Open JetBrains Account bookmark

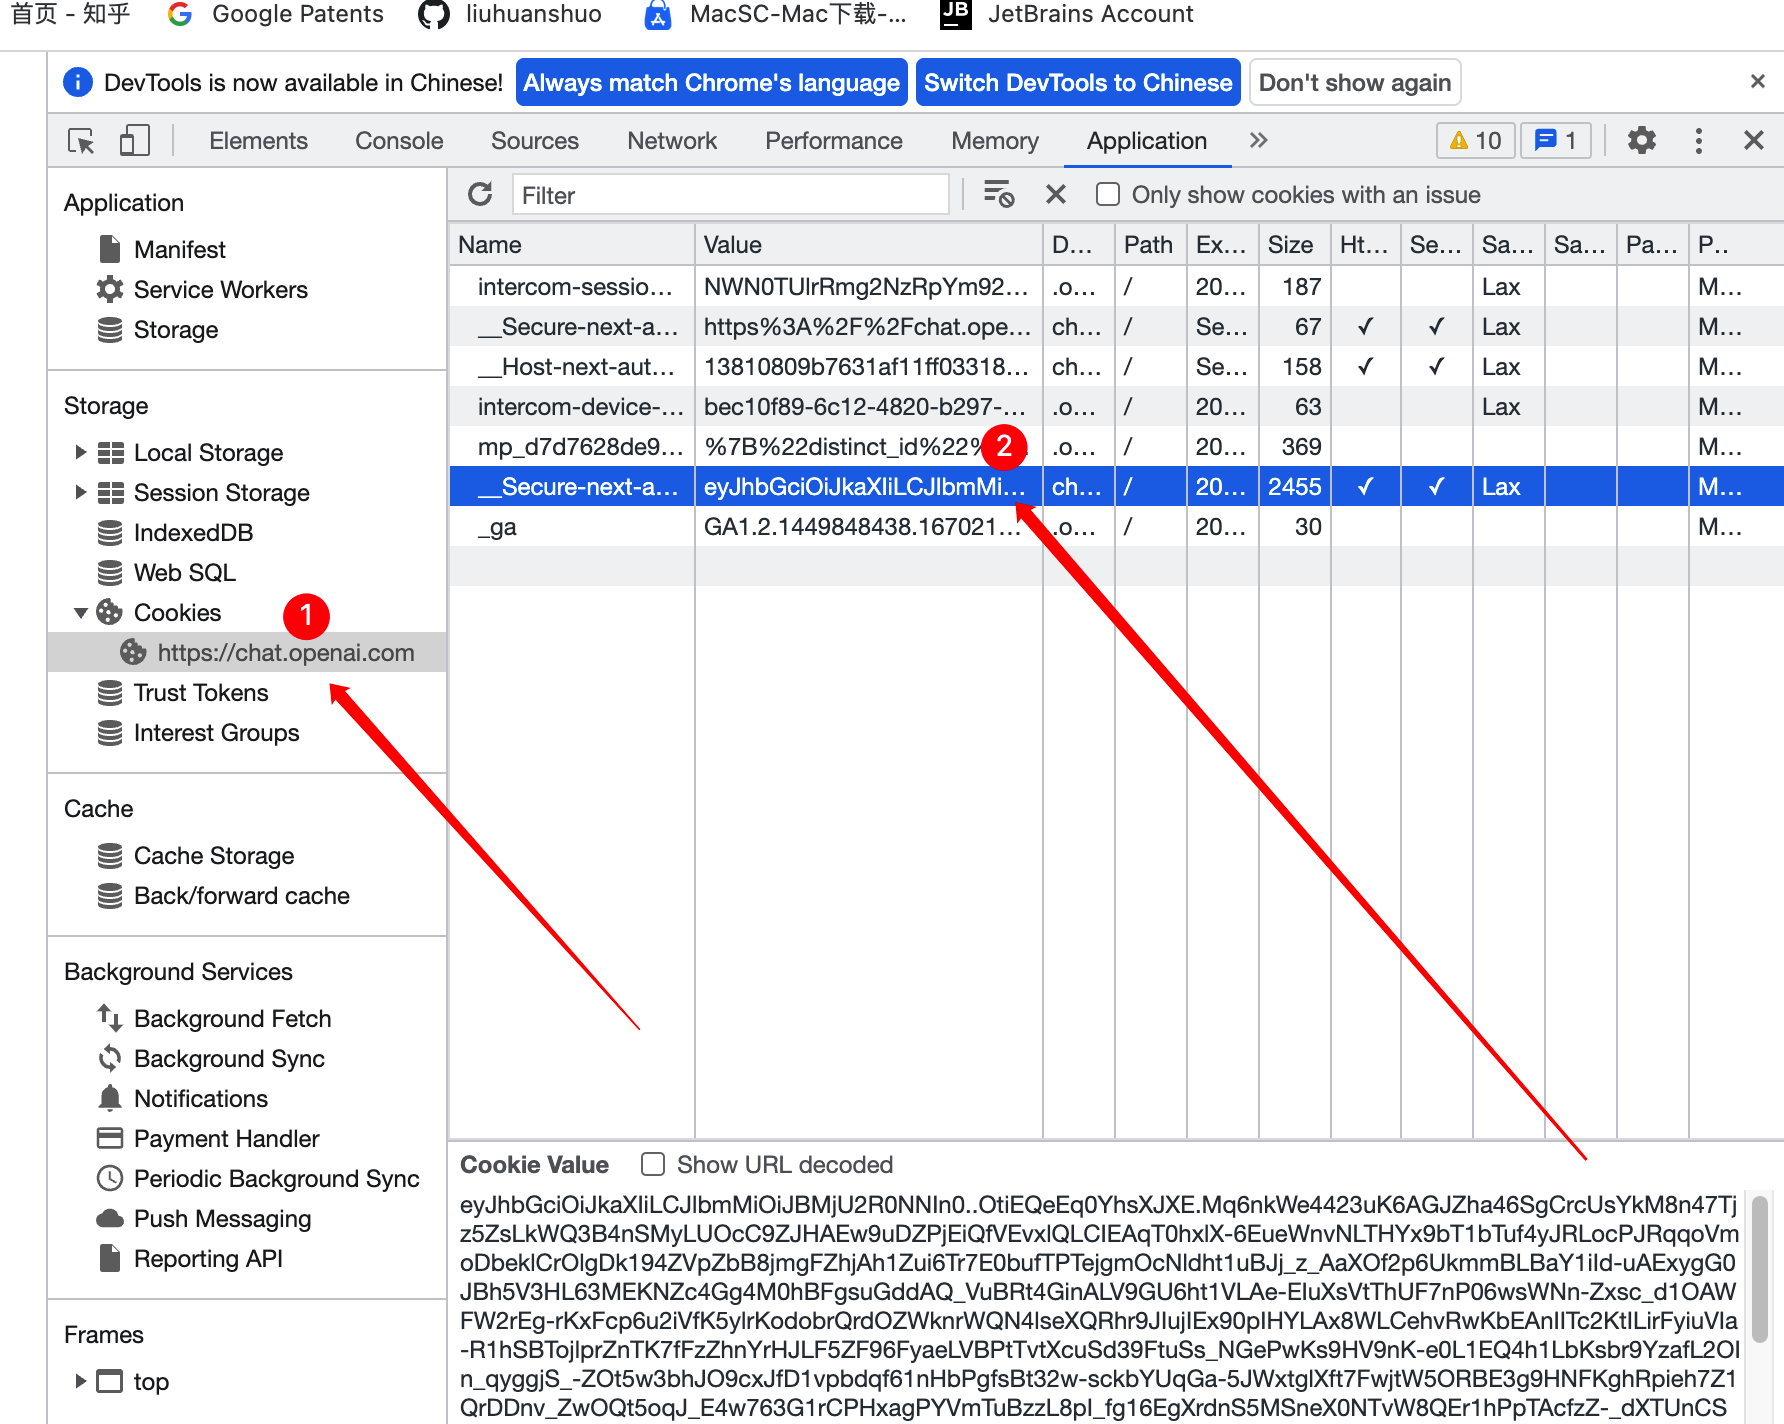[x=1066, y=14]
